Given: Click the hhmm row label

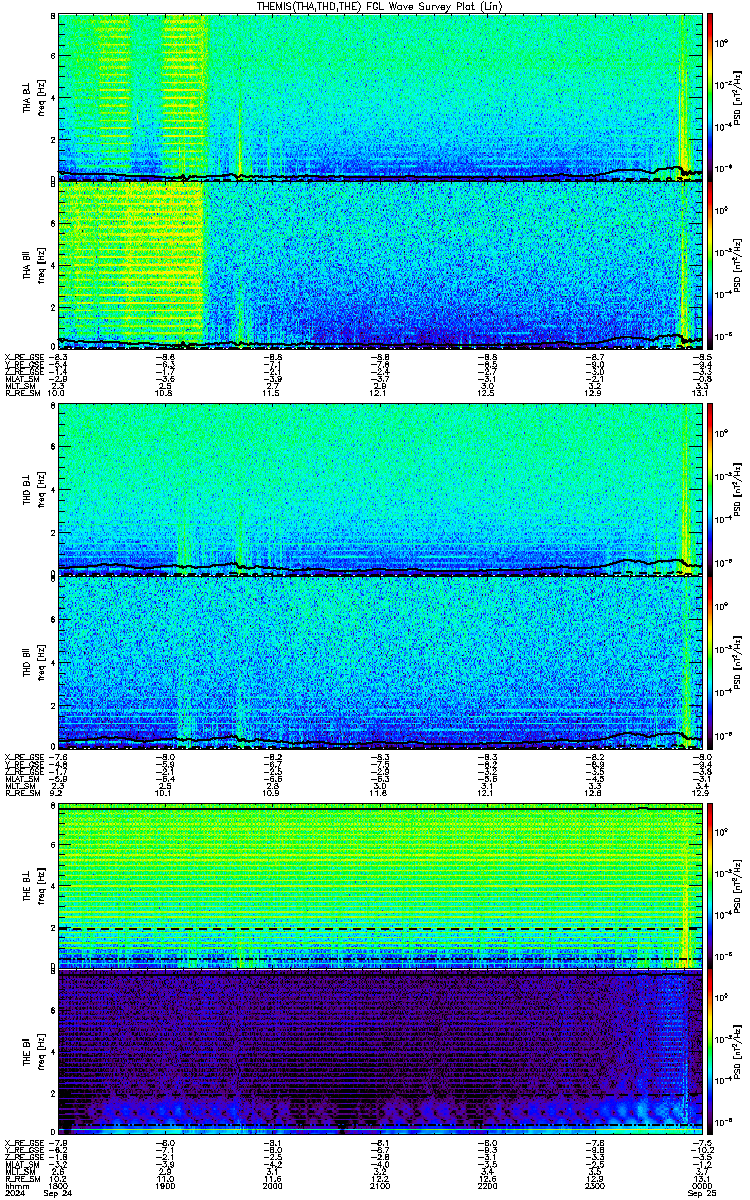Looking at the screenshot, I should pos(15,1186).
